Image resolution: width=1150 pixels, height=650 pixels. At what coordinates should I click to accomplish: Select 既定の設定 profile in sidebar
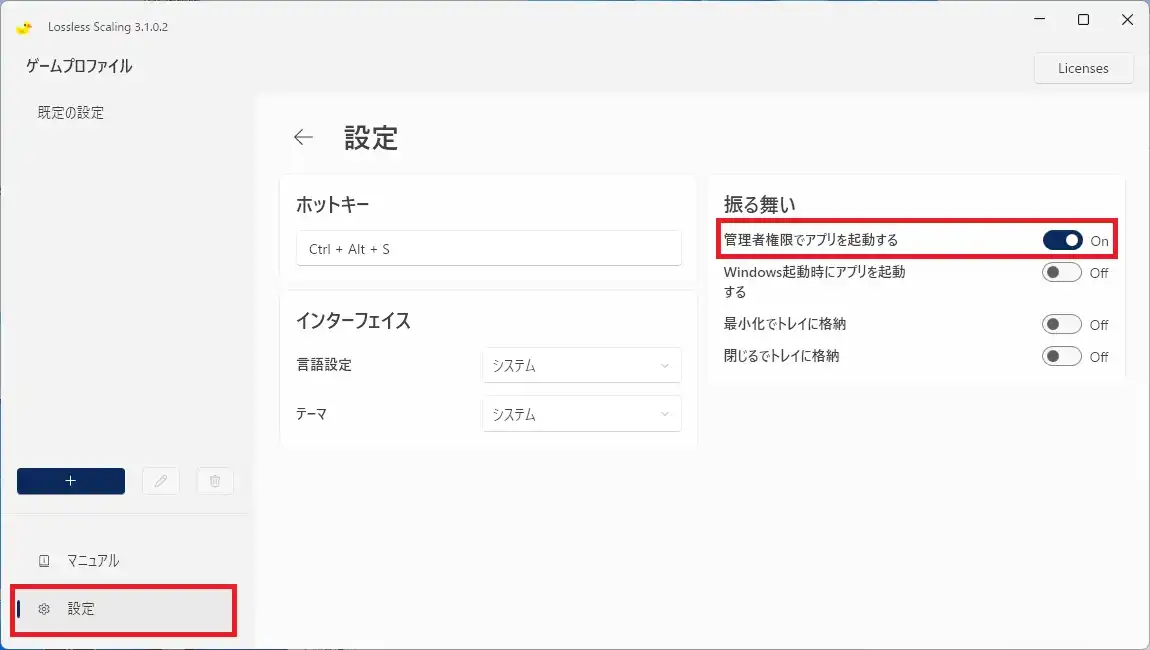click(71, 113)
